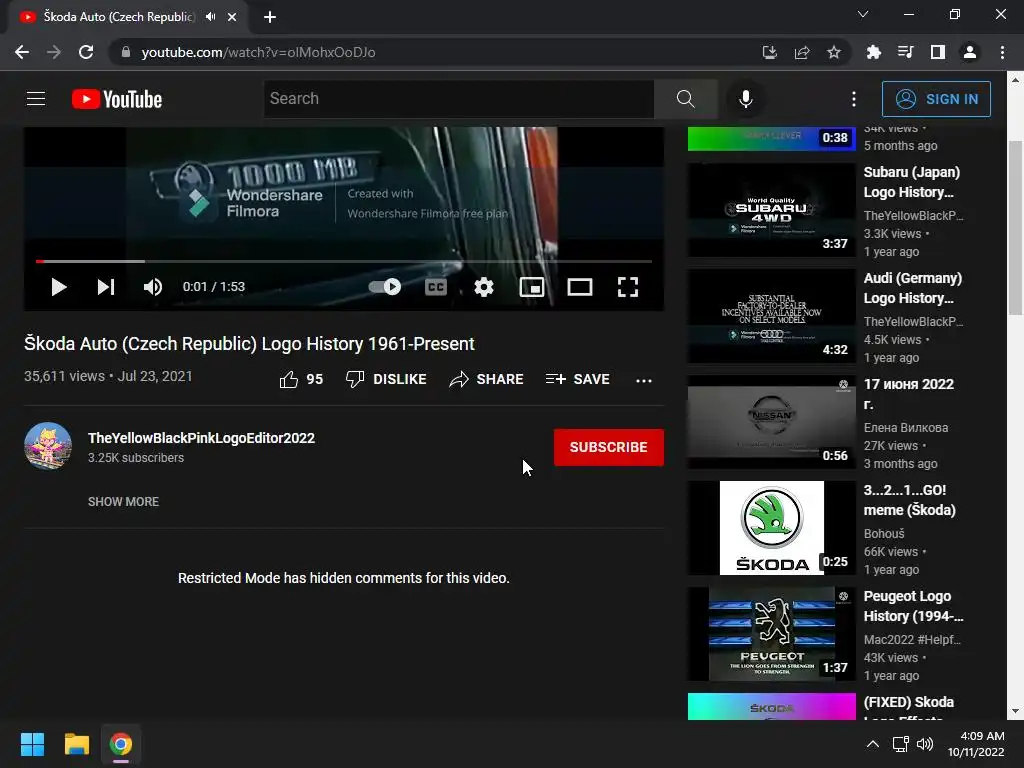Start voice search with microphone icon
This screenshot has height=768, width=1024.
746,99
